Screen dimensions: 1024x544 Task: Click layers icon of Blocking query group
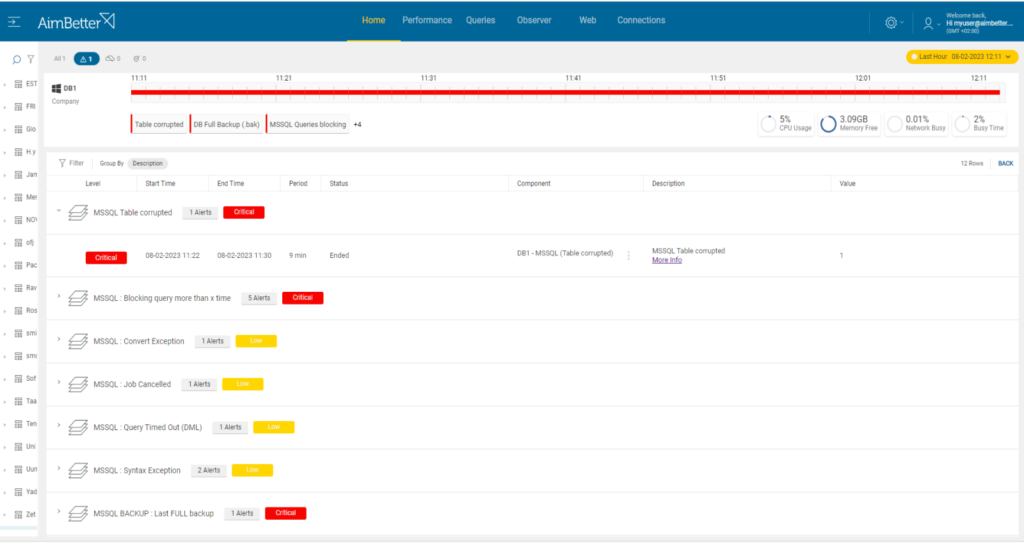coord(78,298)
